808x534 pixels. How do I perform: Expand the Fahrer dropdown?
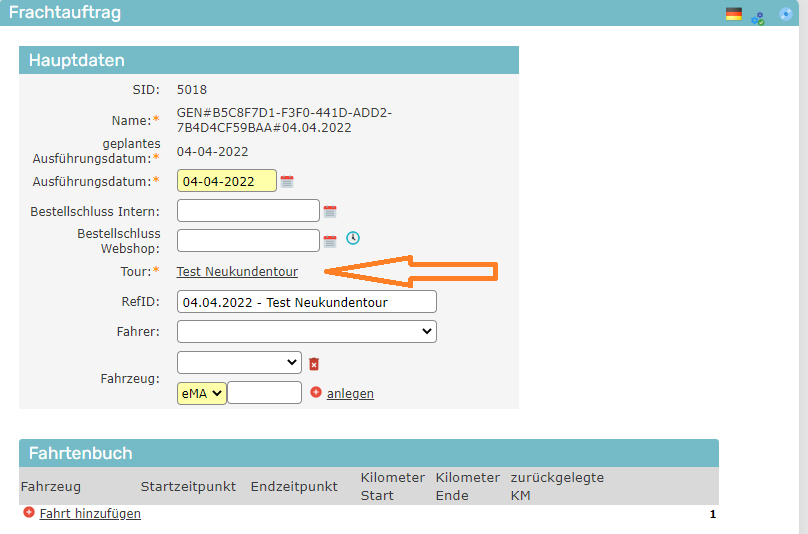click(307, 331)
